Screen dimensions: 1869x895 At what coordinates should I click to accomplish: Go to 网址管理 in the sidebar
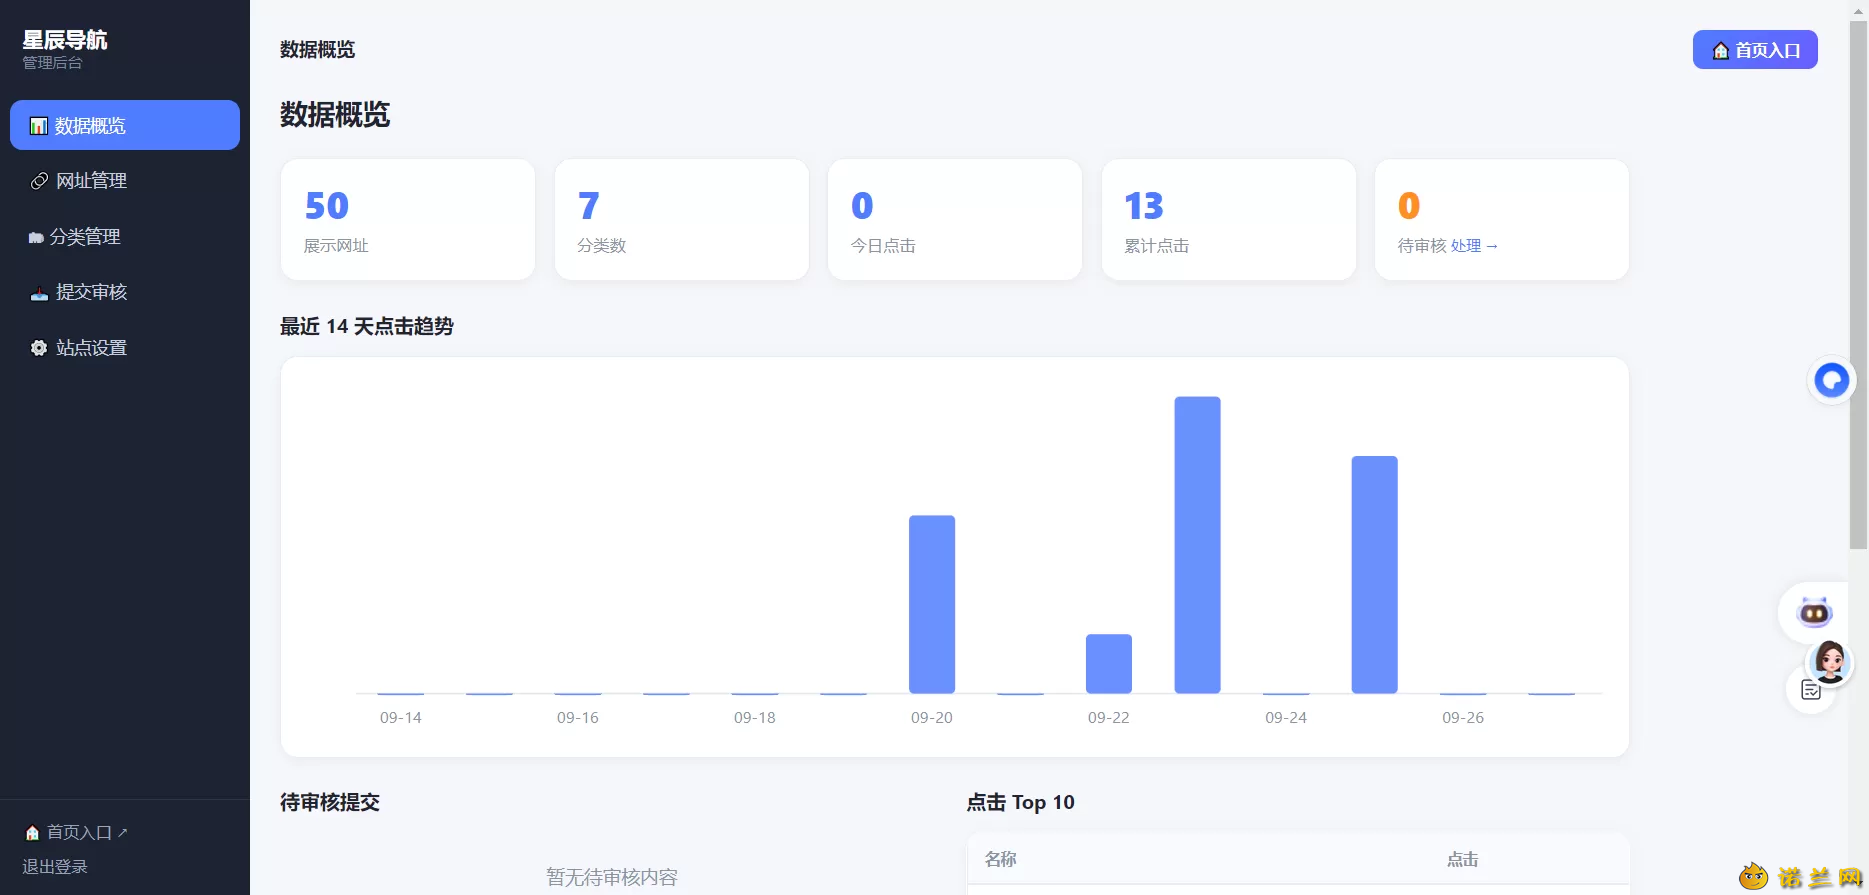pos(125,181)
